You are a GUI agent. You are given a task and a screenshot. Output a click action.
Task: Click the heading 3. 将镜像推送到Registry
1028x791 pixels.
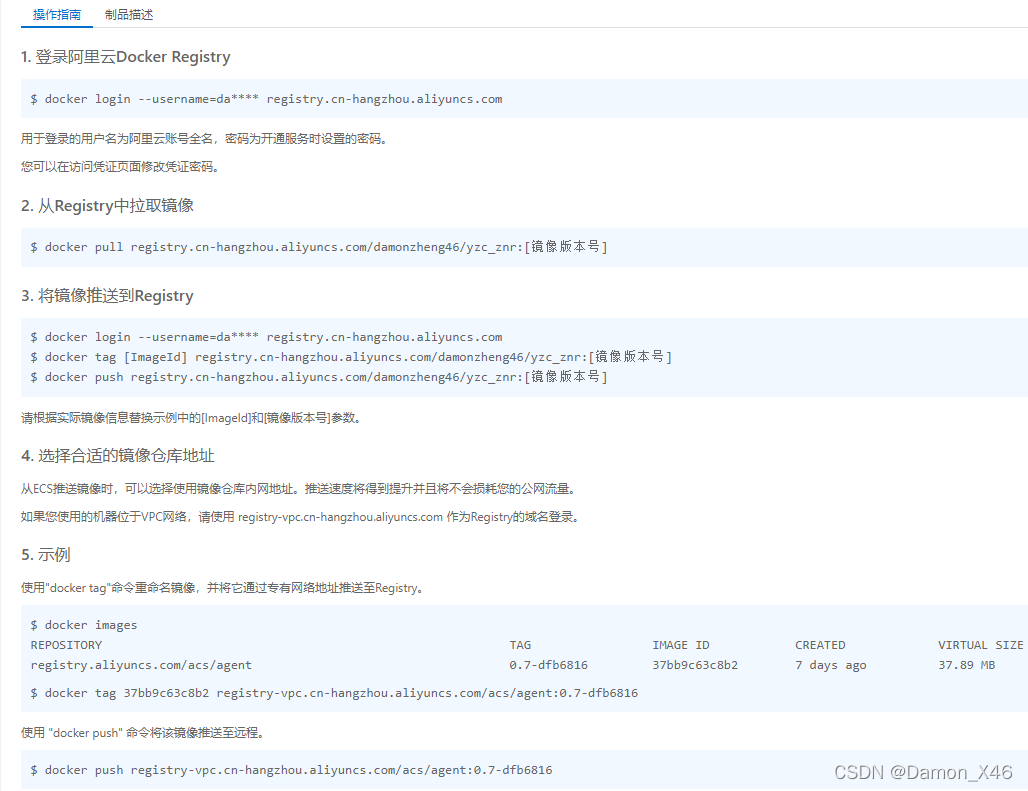coord(108,296)
